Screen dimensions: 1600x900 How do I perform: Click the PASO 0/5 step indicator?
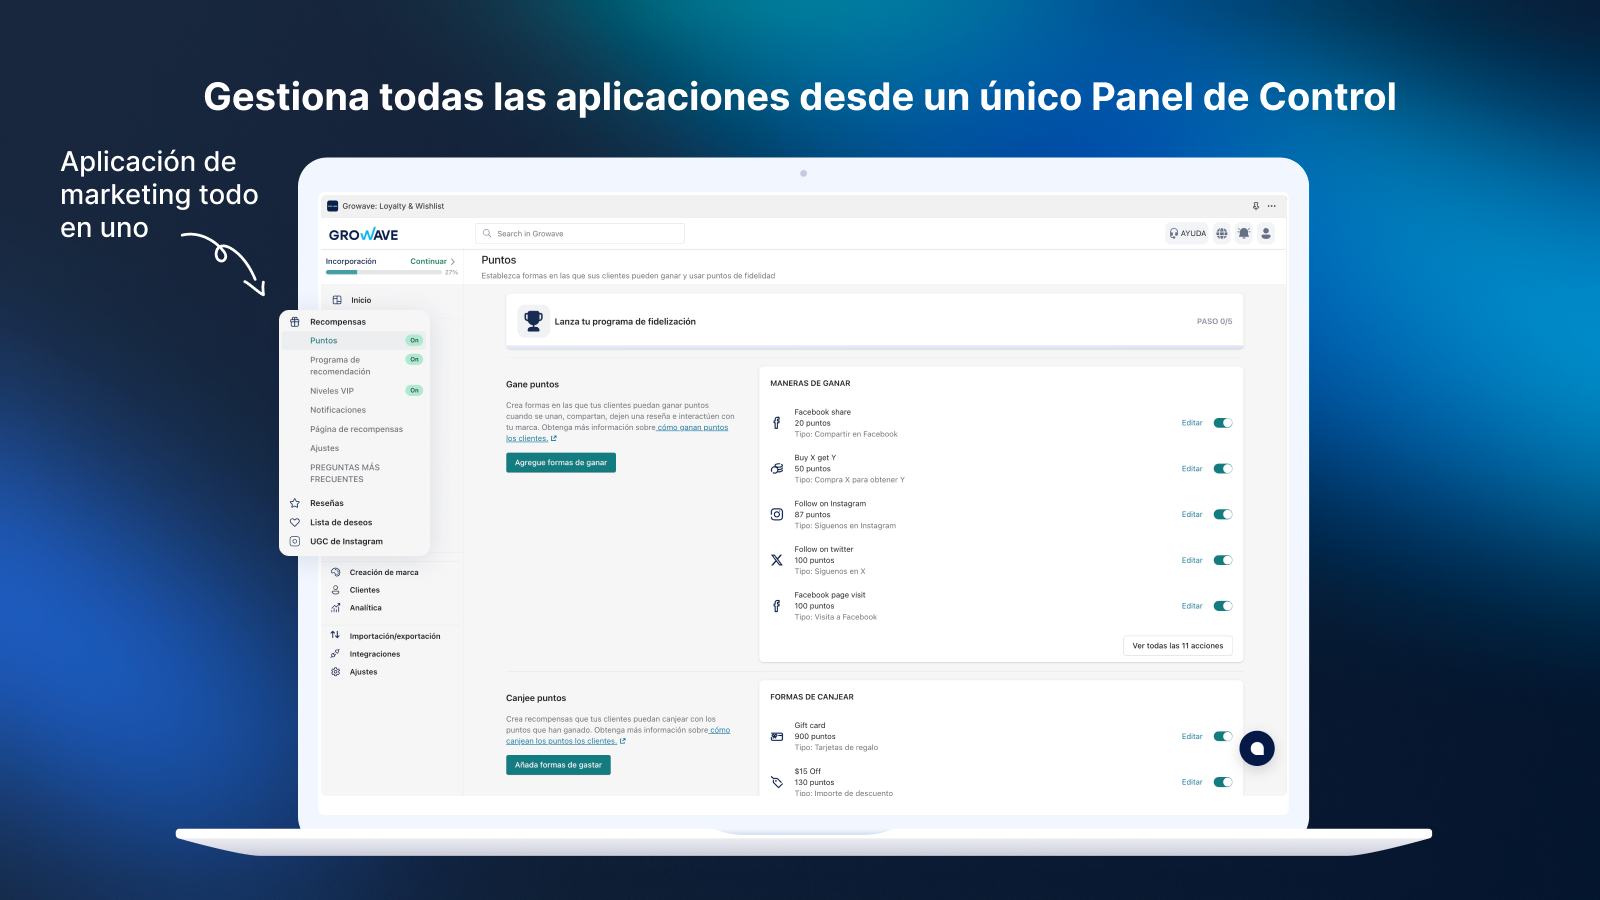pyautogui.click(x=1214, y=322)
